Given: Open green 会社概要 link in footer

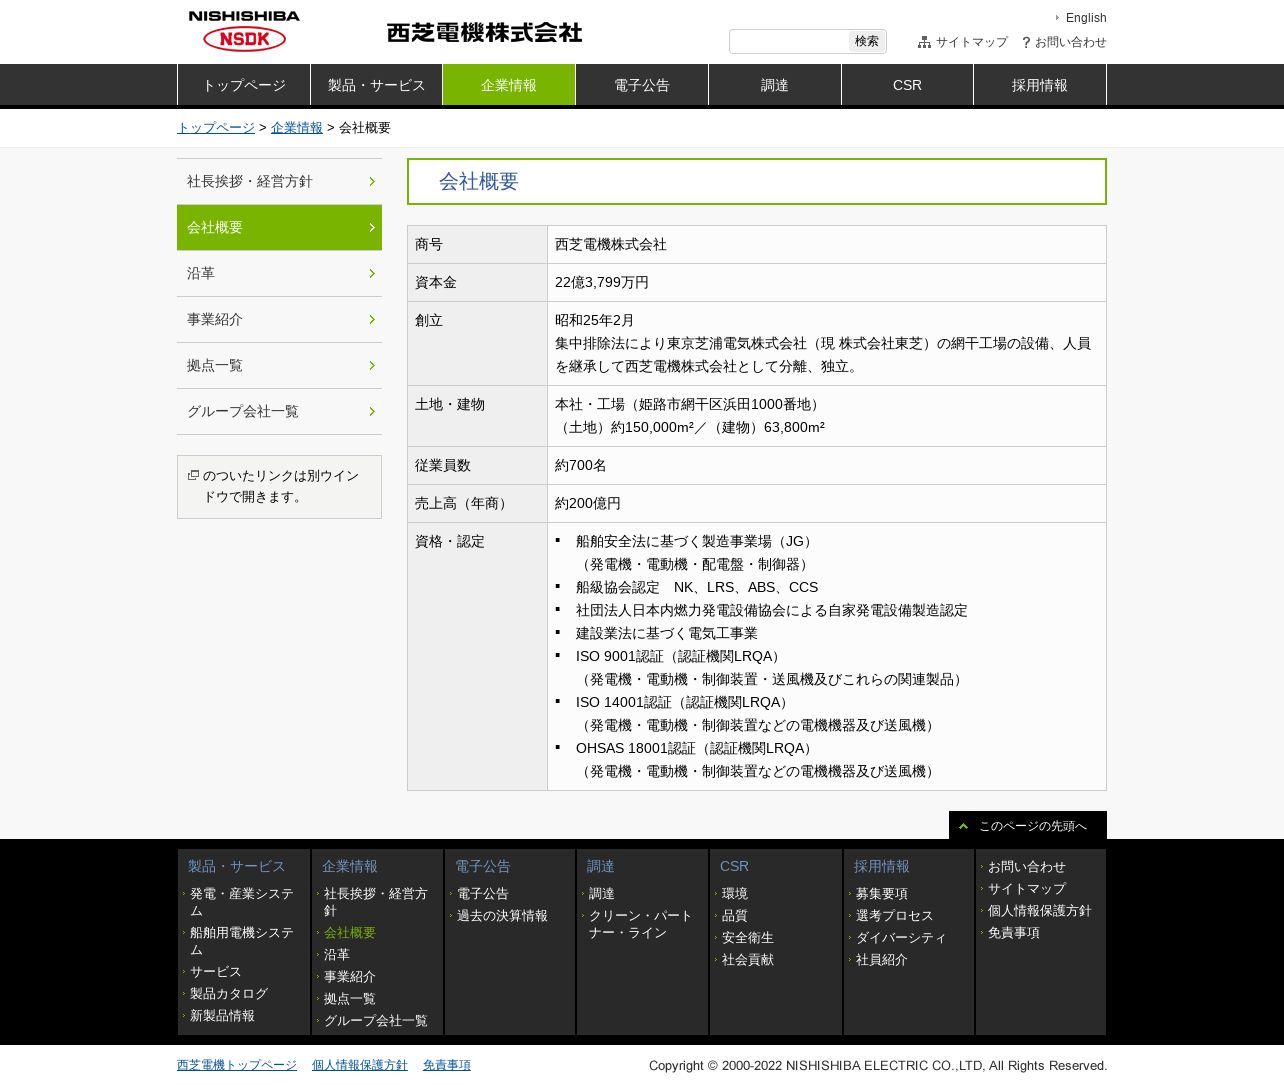Looking at the screenshot, I should [x=350, y=933].
